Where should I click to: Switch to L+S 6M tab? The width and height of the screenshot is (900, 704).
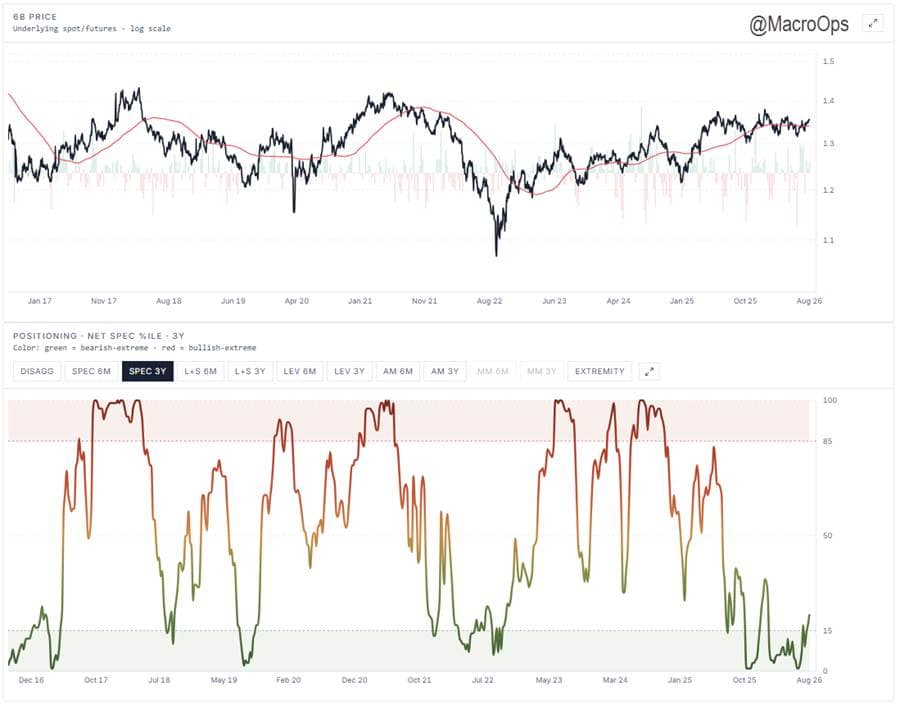tap(200, 371)
